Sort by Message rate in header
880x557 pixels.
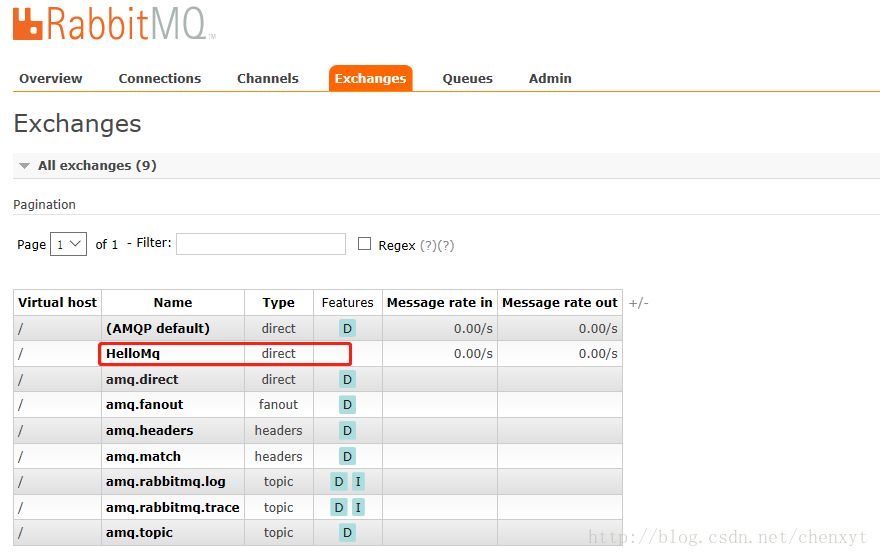(x=439, y=303)
